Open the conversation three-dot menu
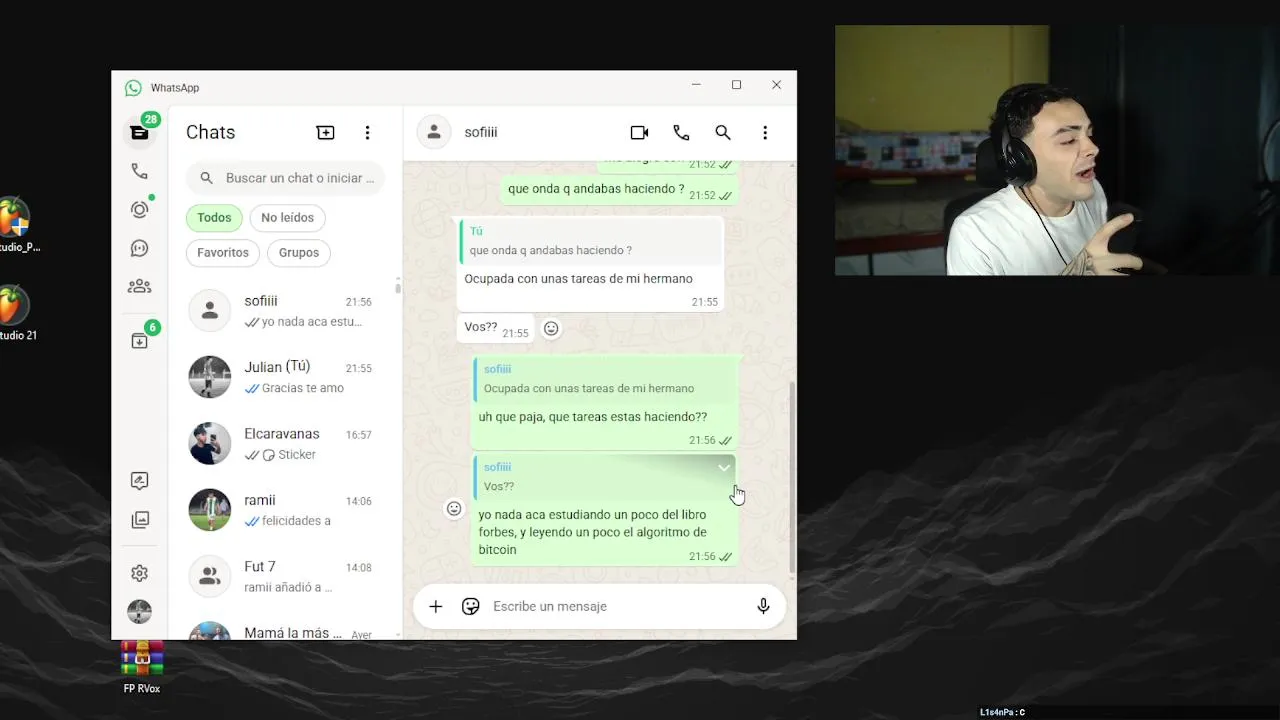 765,132
